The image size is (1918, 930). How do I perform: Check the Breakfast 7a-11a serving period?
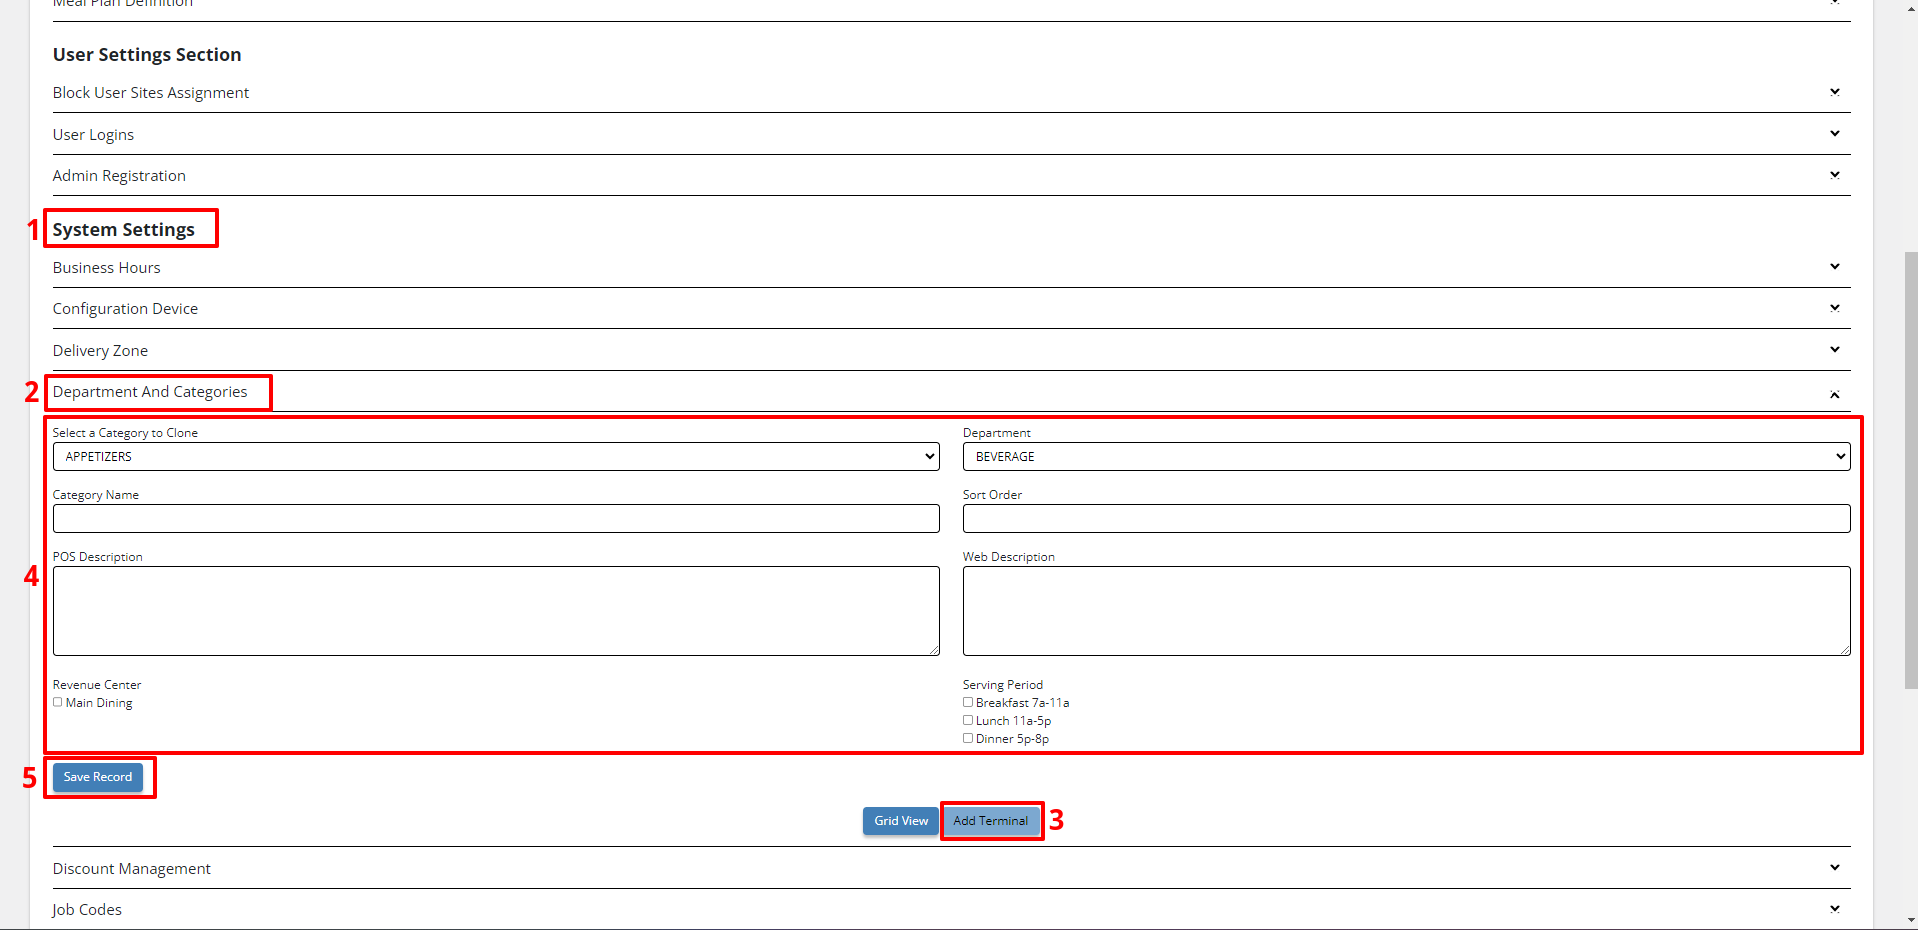[x=968, y=703]
